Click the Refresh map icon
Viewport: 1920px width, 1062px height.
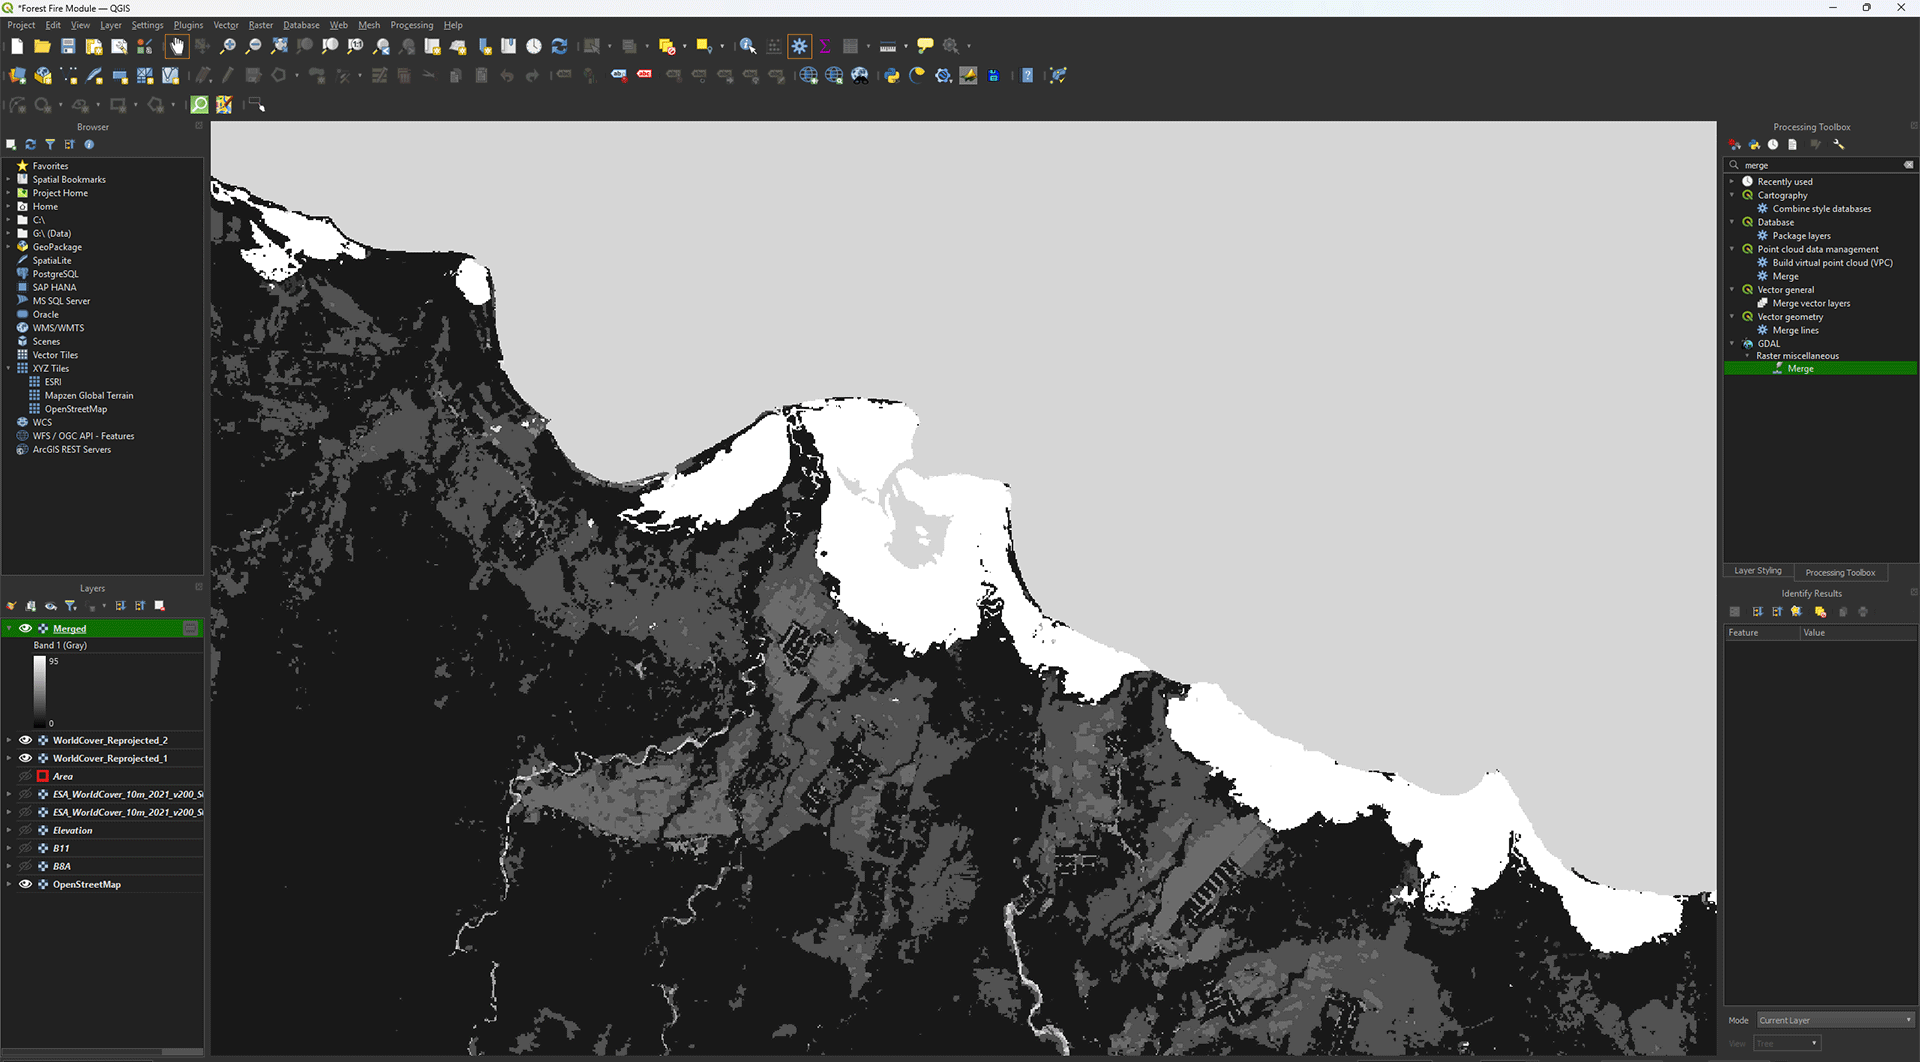point(560,46)
